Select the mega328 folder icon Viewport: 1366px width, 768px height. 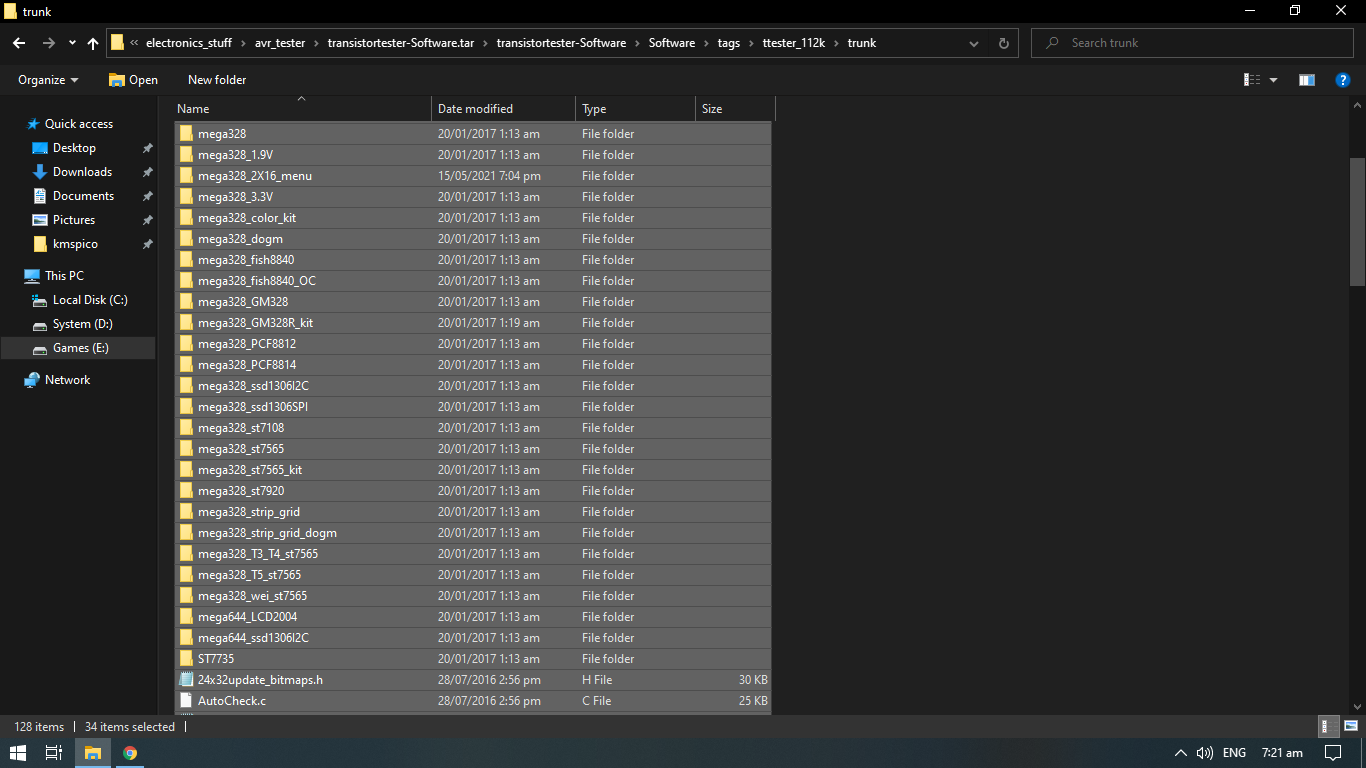186,134
